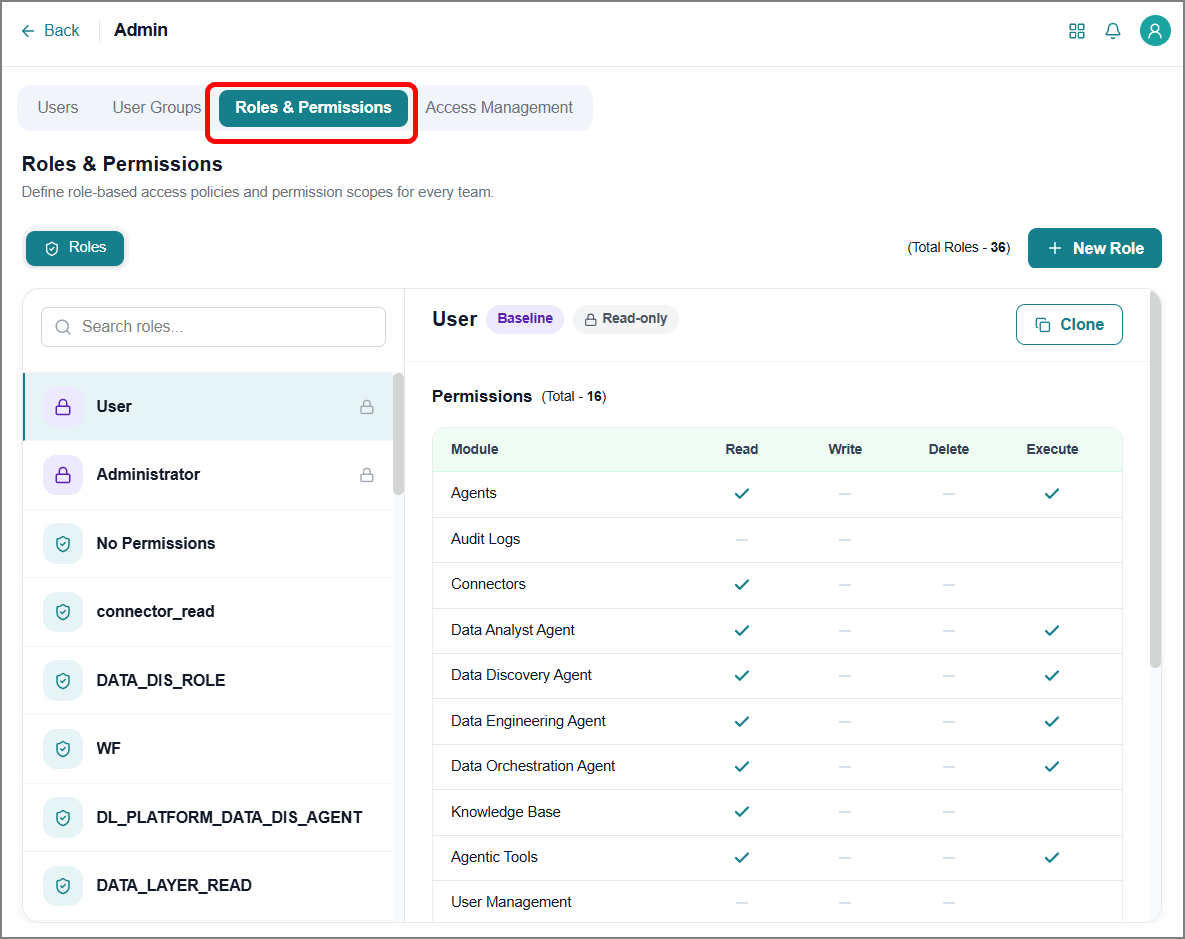Click the Roles shield button
The image size is (1185, 939).
(x=75, y=248)
